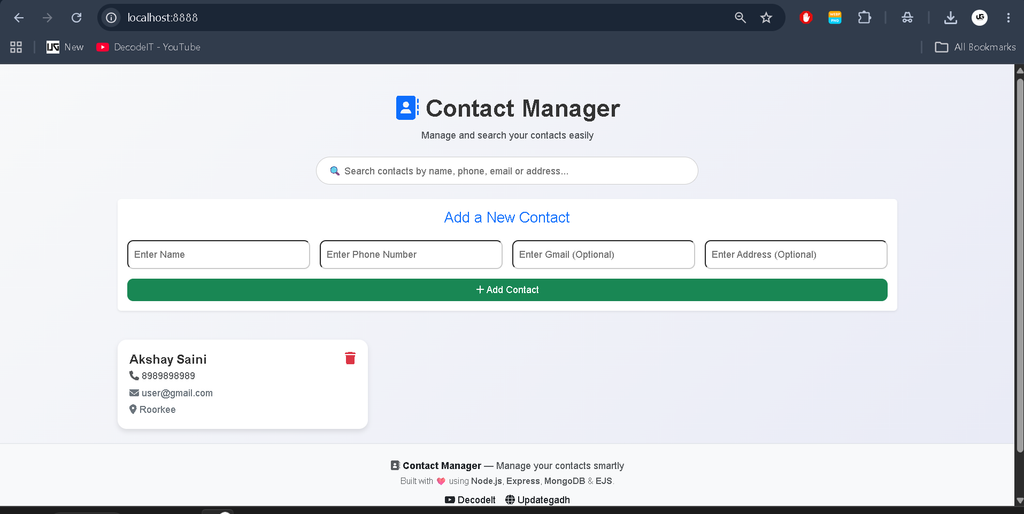This screenshot has width=1024, height=514.
Task: Click the Enter Address (Optional) field
Action: pyautogui.click(x=795, y=254)
